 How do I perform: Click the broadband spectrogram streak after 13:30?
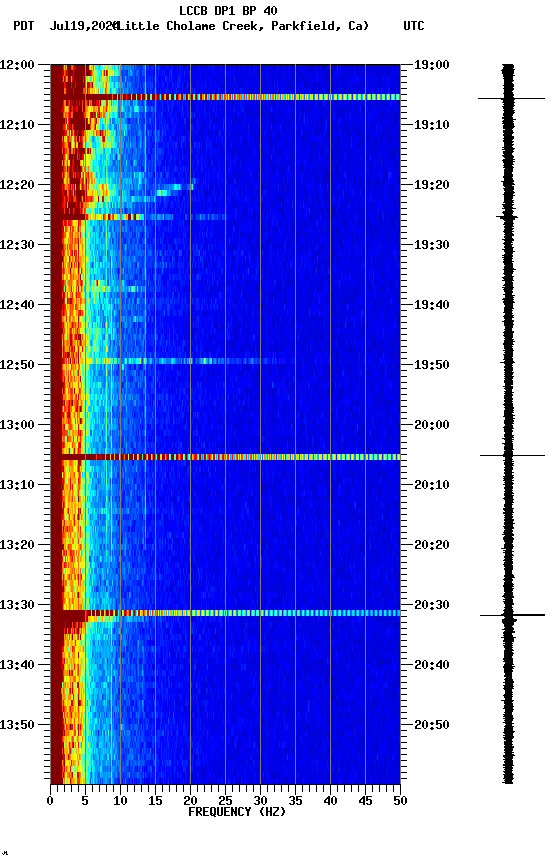[x=225, y=613]
